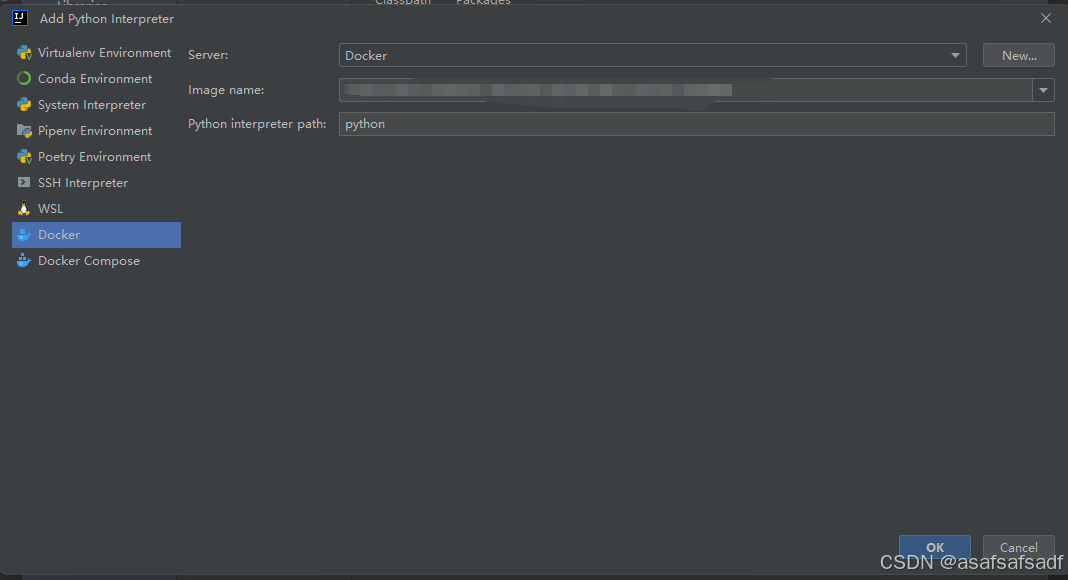
Task: Click the Poetry Environment icon
Action: [x=24, y=157]
